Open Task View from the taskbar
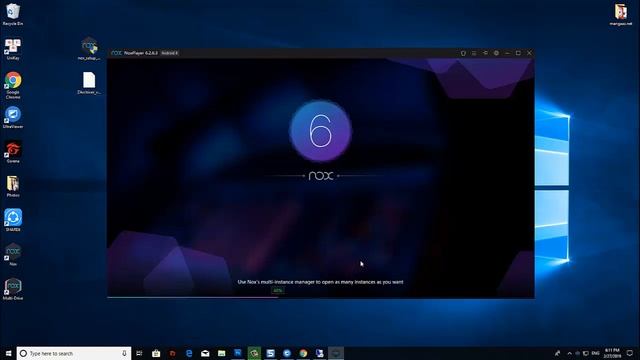This screenshot has height=360, width=640. pos(139,353)
